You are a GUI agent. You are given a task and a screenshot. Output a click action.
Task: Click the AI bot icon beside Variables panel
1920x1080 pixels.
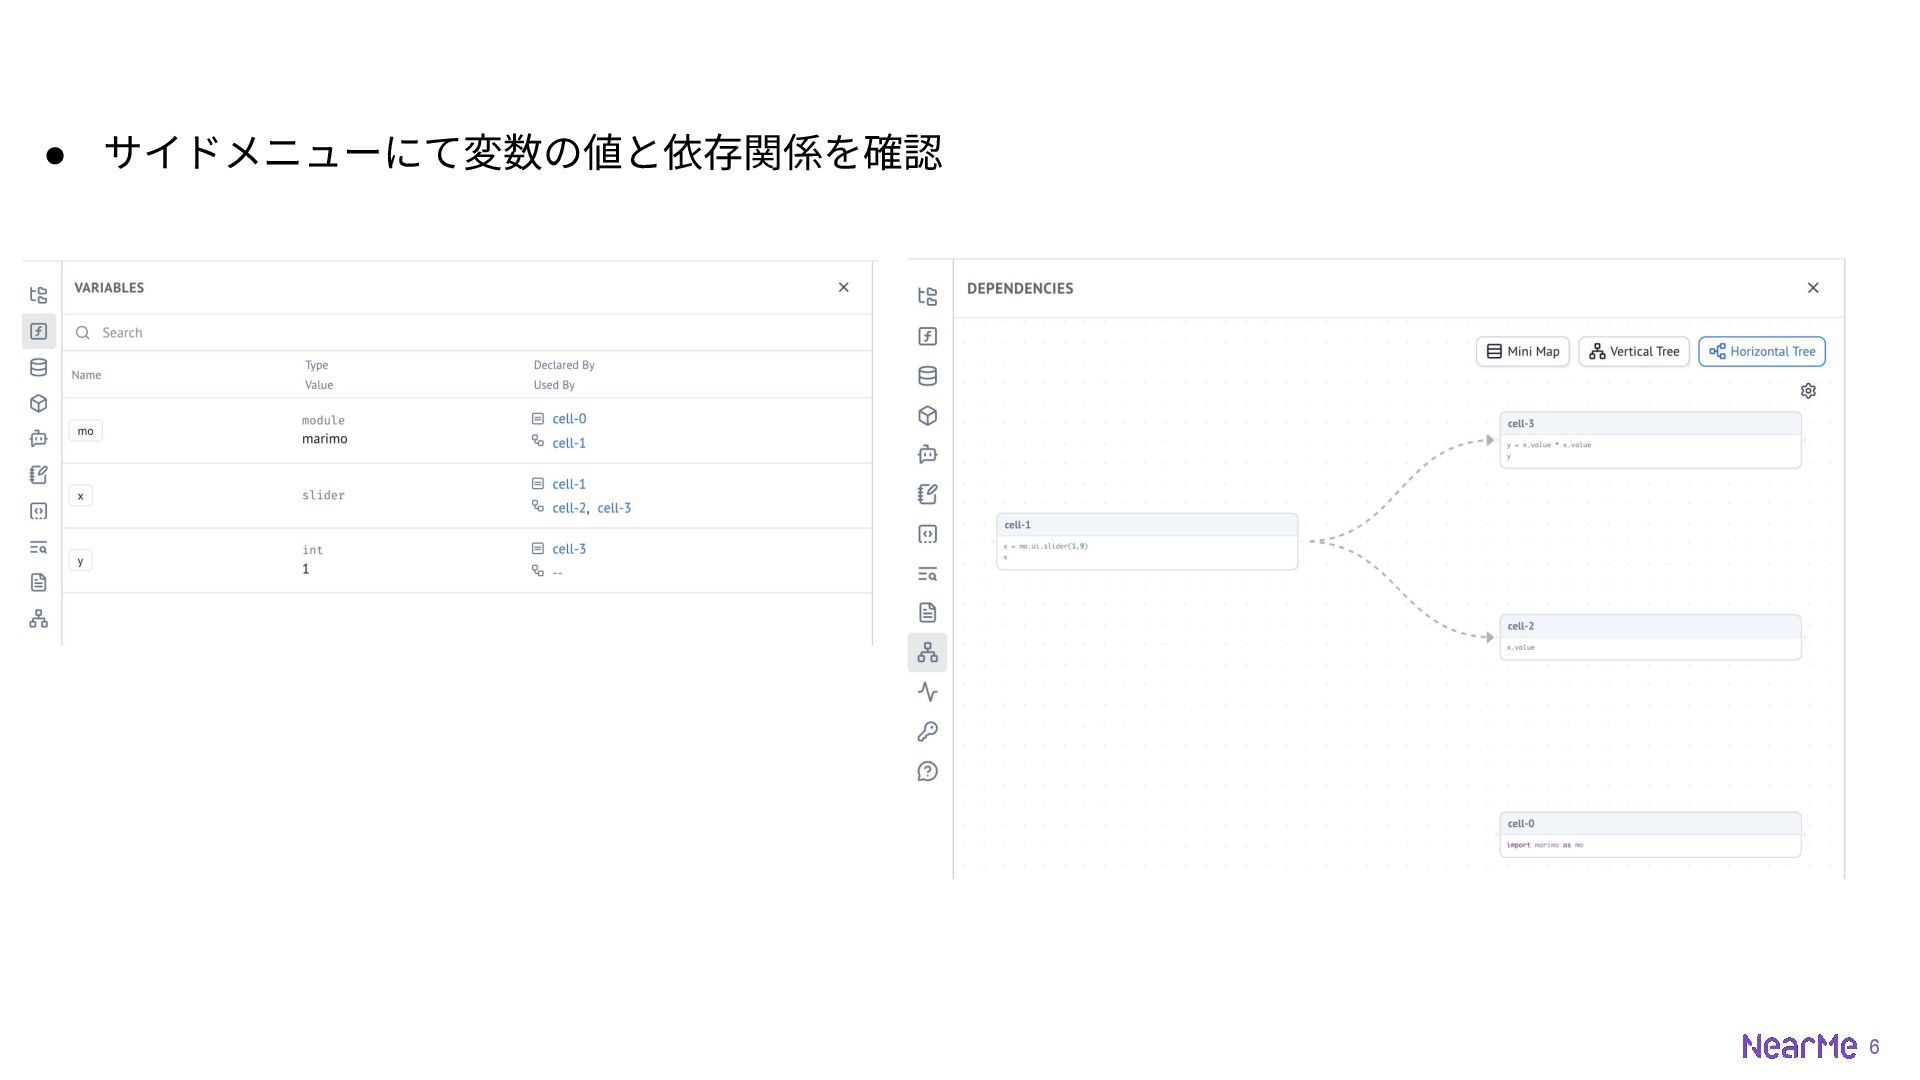(x=38, y=439)
